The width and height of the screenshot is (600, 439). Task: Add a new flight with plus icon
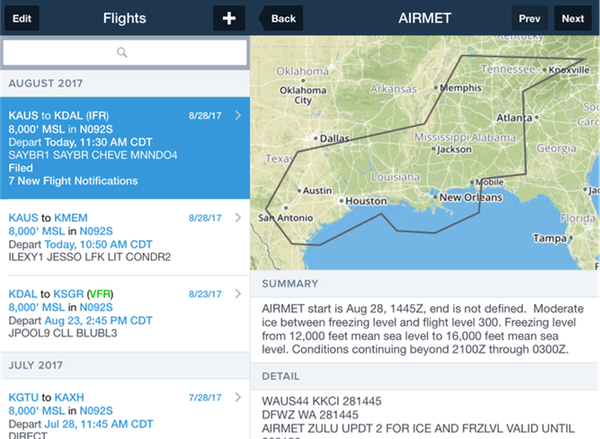coord(229,18)
